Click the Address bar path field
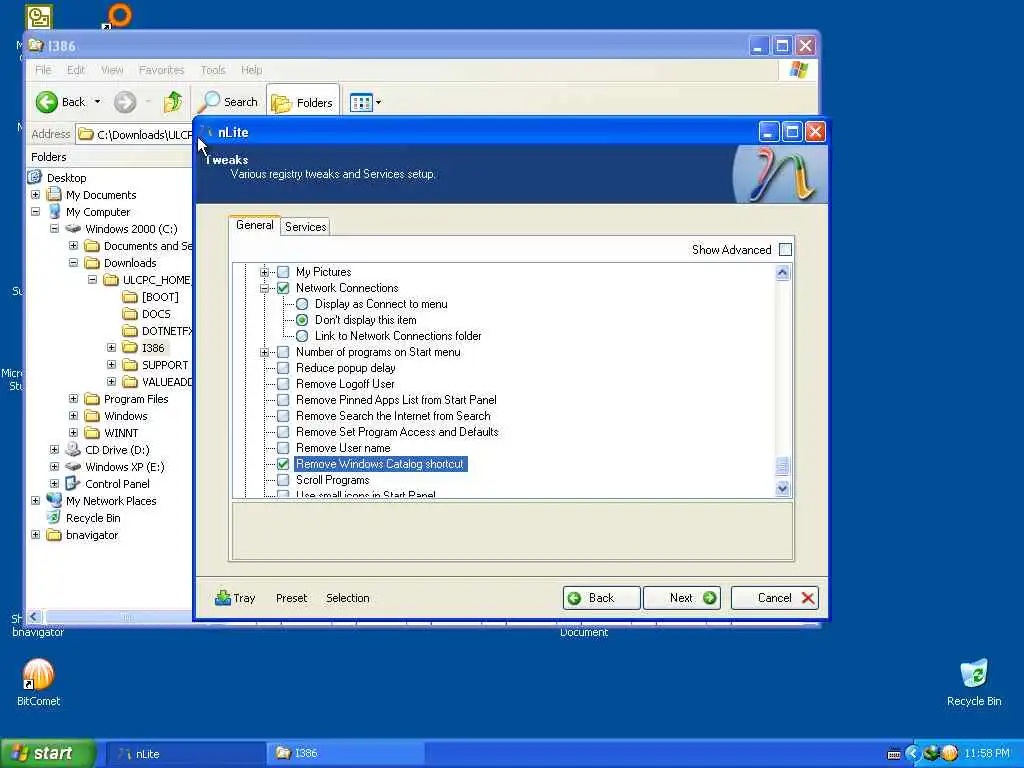The height and width of the screenshot is (768, 1024). (135, 135)
